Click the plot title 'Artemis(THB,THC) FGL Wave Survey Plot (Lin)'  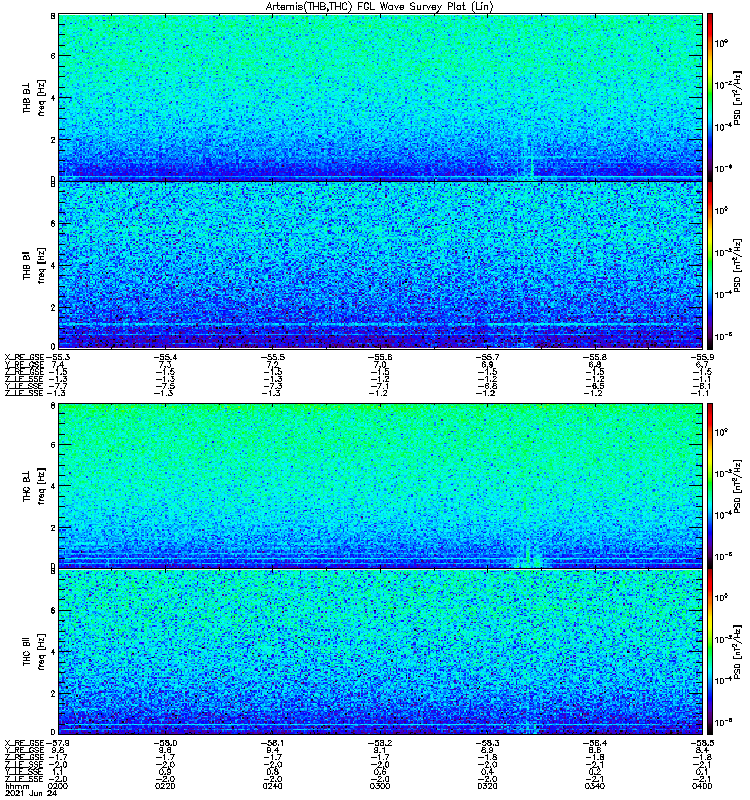tap(379, 7)
